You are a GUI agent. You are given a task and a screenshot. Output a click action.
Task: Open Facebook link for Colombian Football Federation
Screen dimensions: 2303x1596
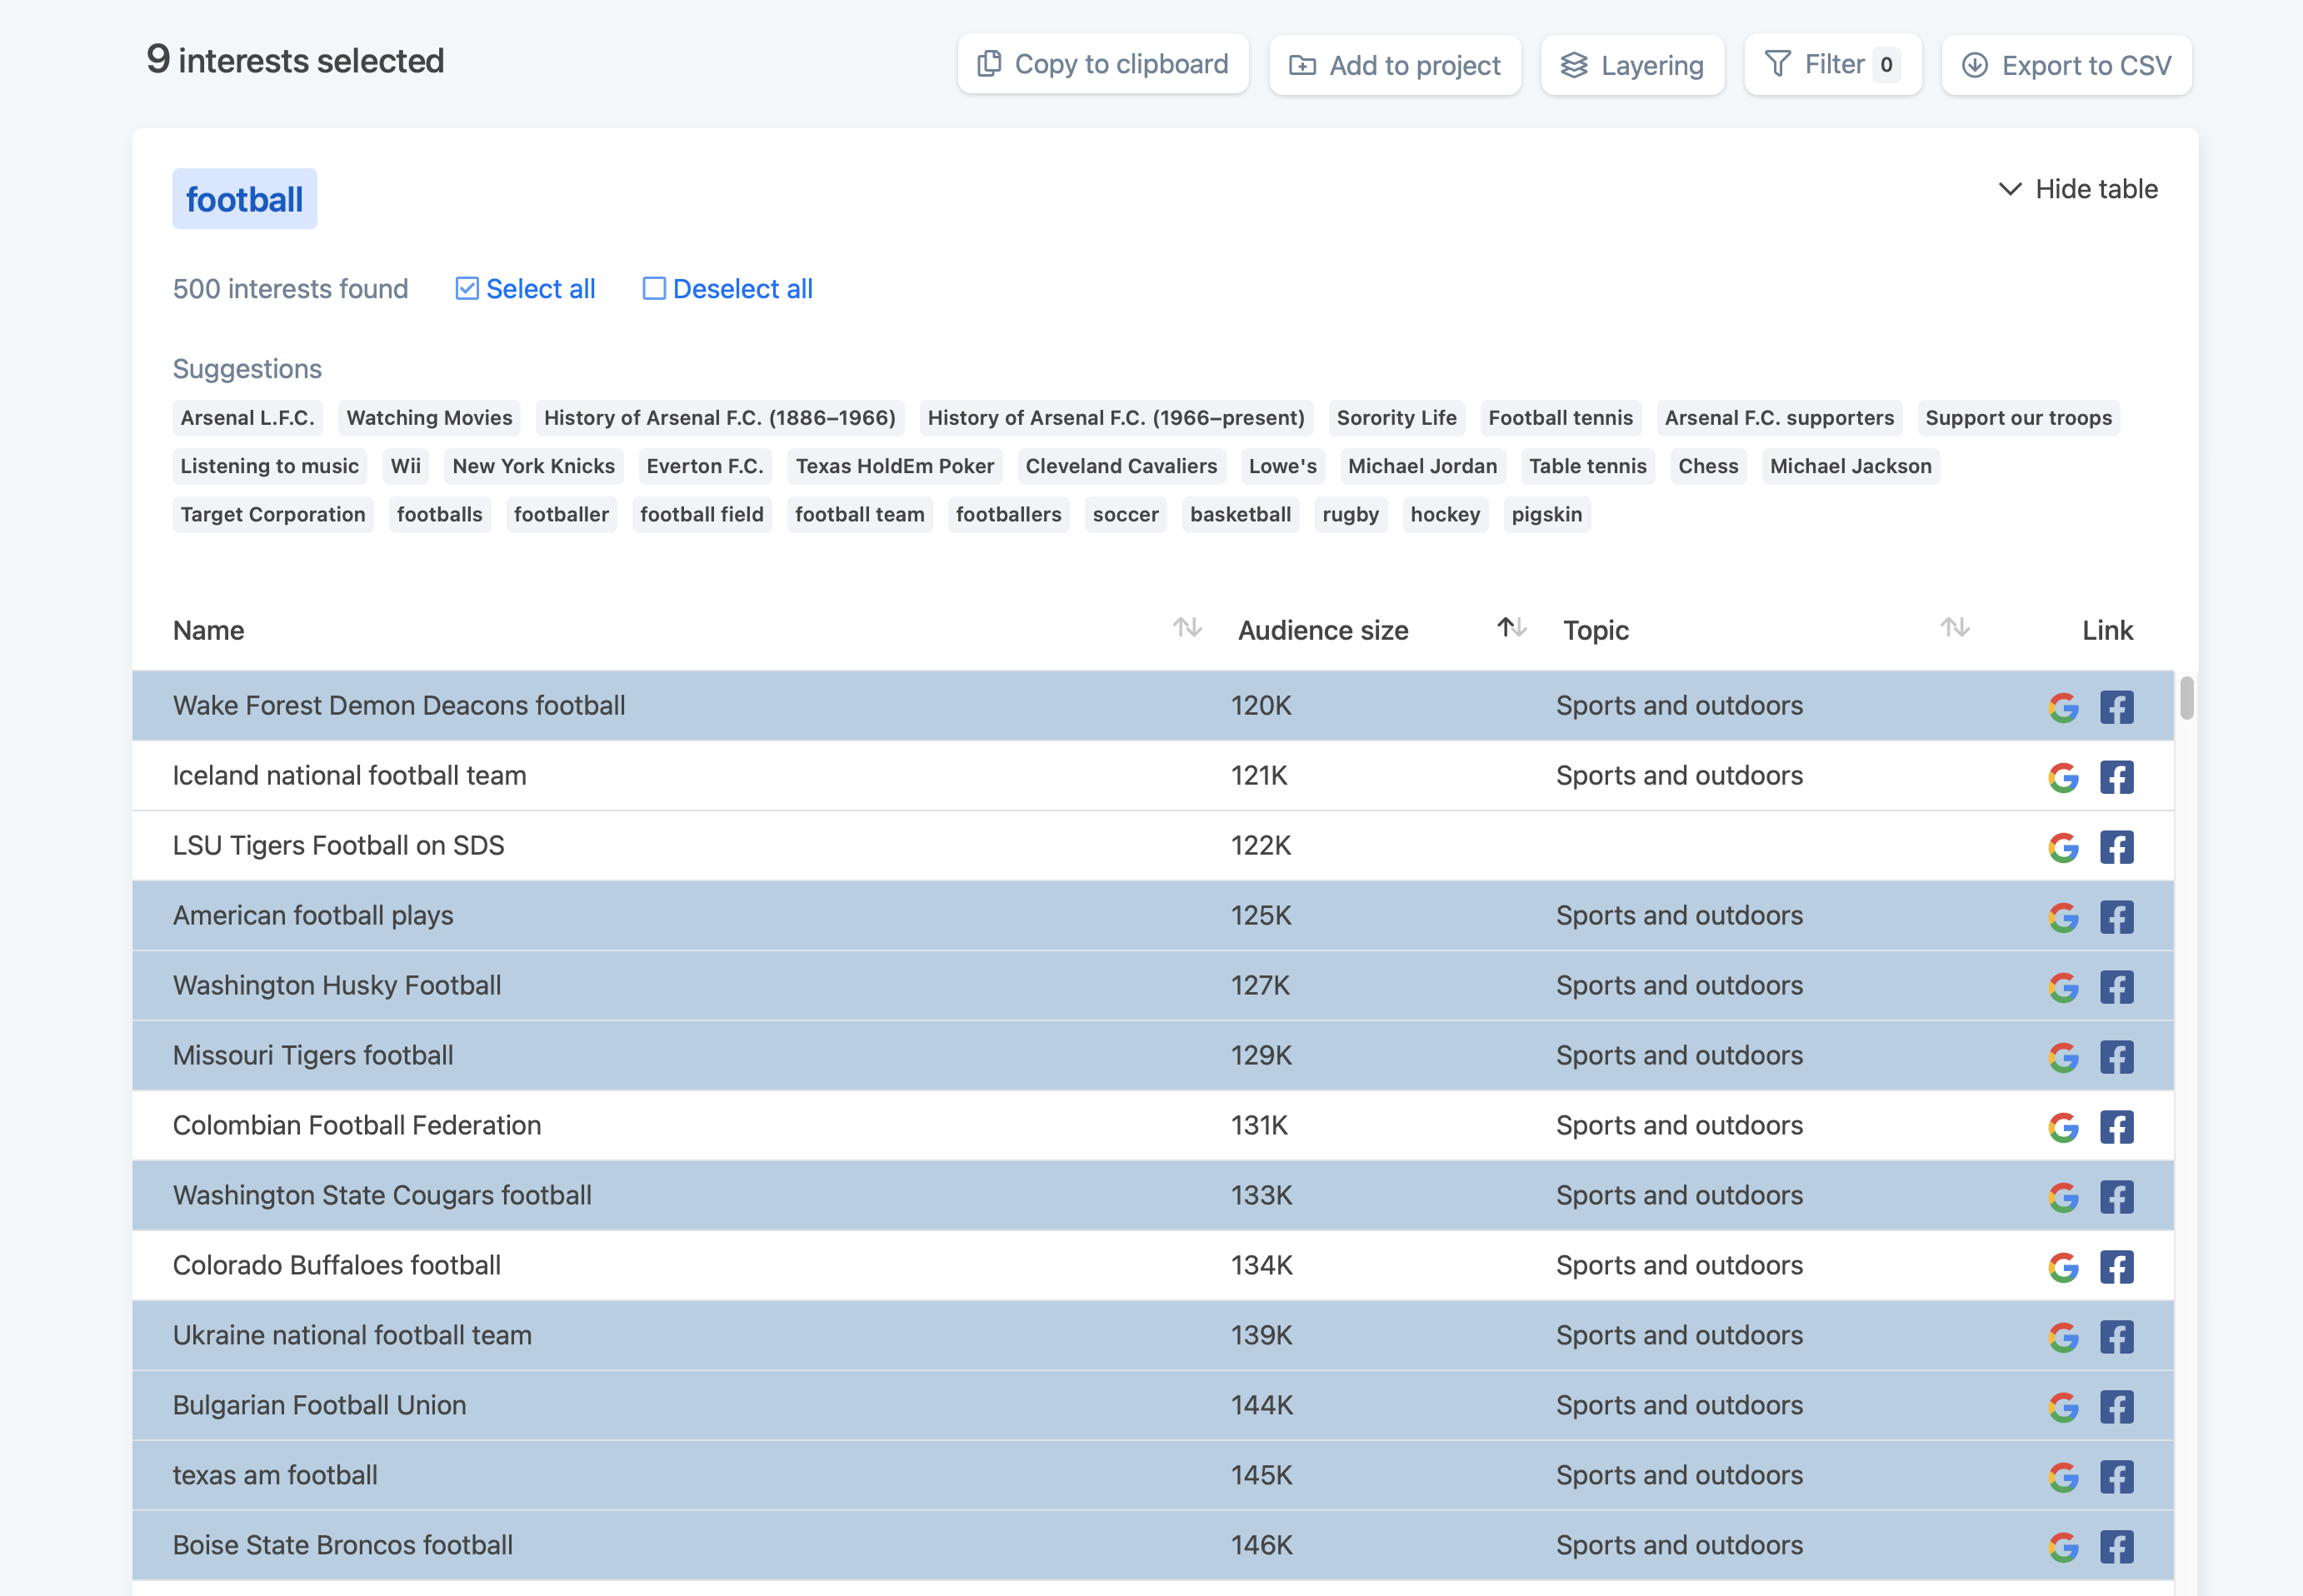click(x=2116, y=1127)
